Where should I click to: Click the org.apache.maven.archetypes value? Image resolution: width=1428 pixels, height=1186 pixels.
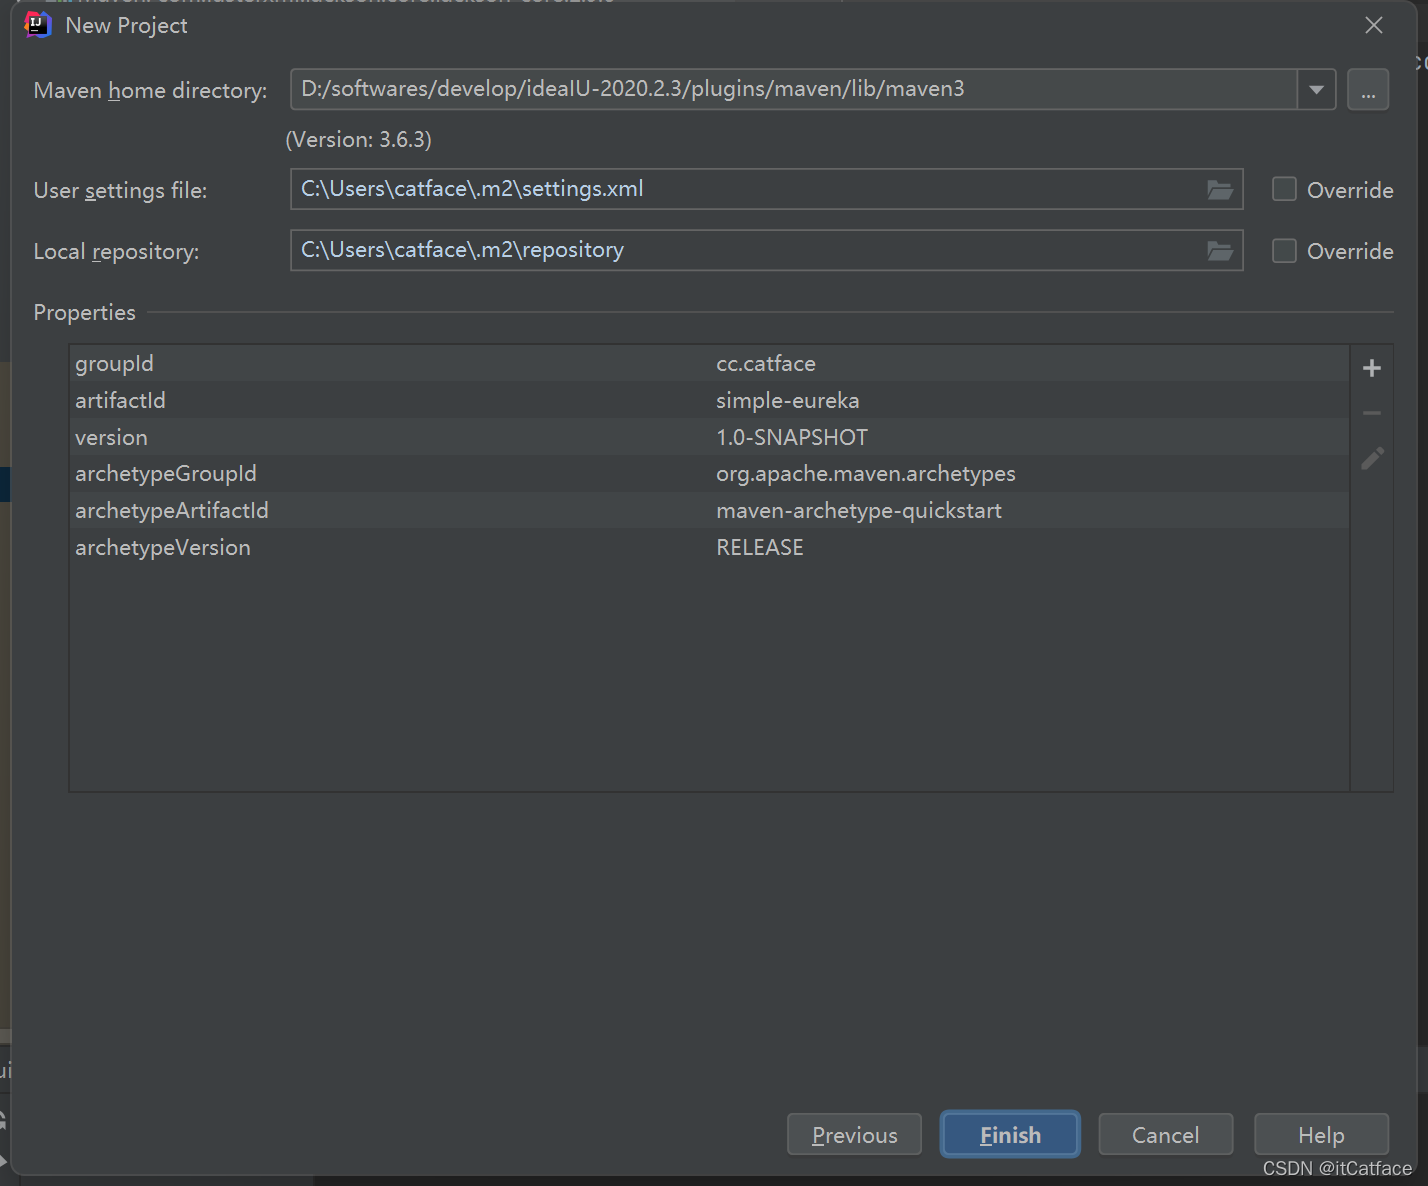[866, 474]
